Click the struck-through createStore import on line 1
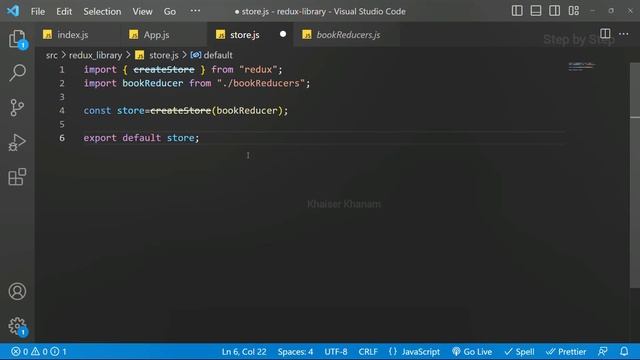640x360 pixels. [164, 69]
